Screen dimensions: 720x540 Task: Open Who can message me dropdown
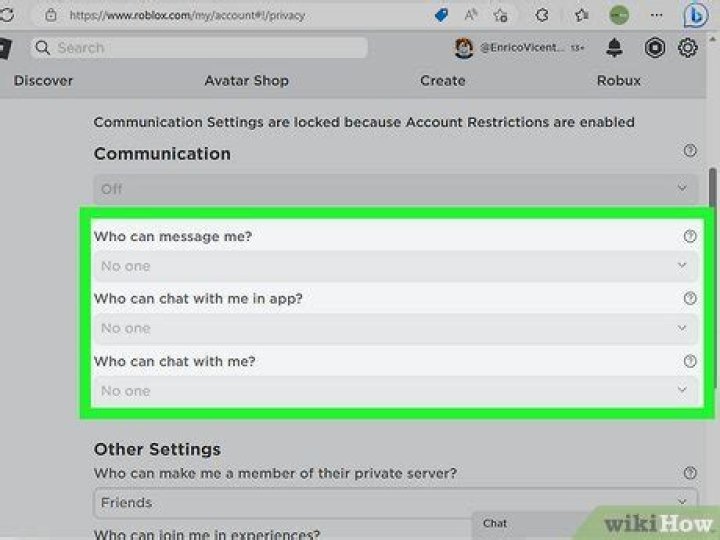tap(395, 266)
